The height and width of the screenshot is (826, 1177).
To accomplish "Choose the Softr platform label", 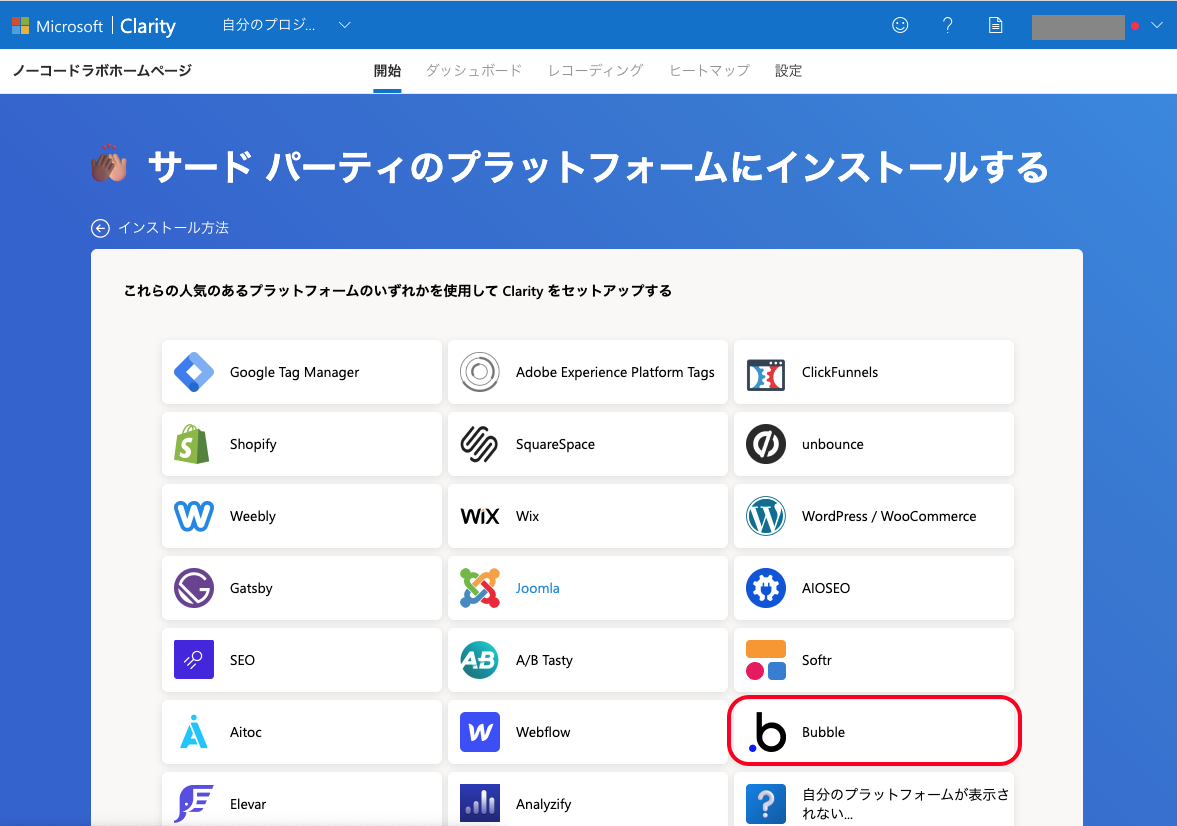I will pos(816,660).
